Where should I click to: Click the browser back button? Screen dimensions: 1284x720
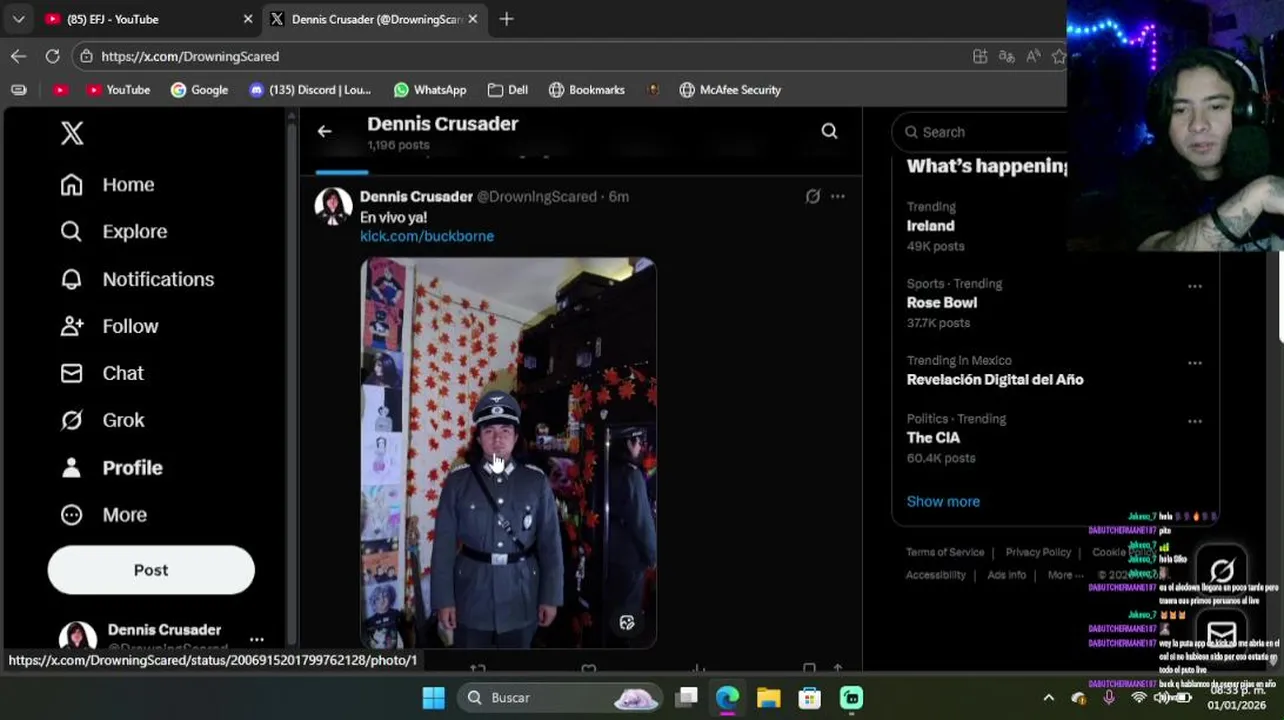coord(18,56)
